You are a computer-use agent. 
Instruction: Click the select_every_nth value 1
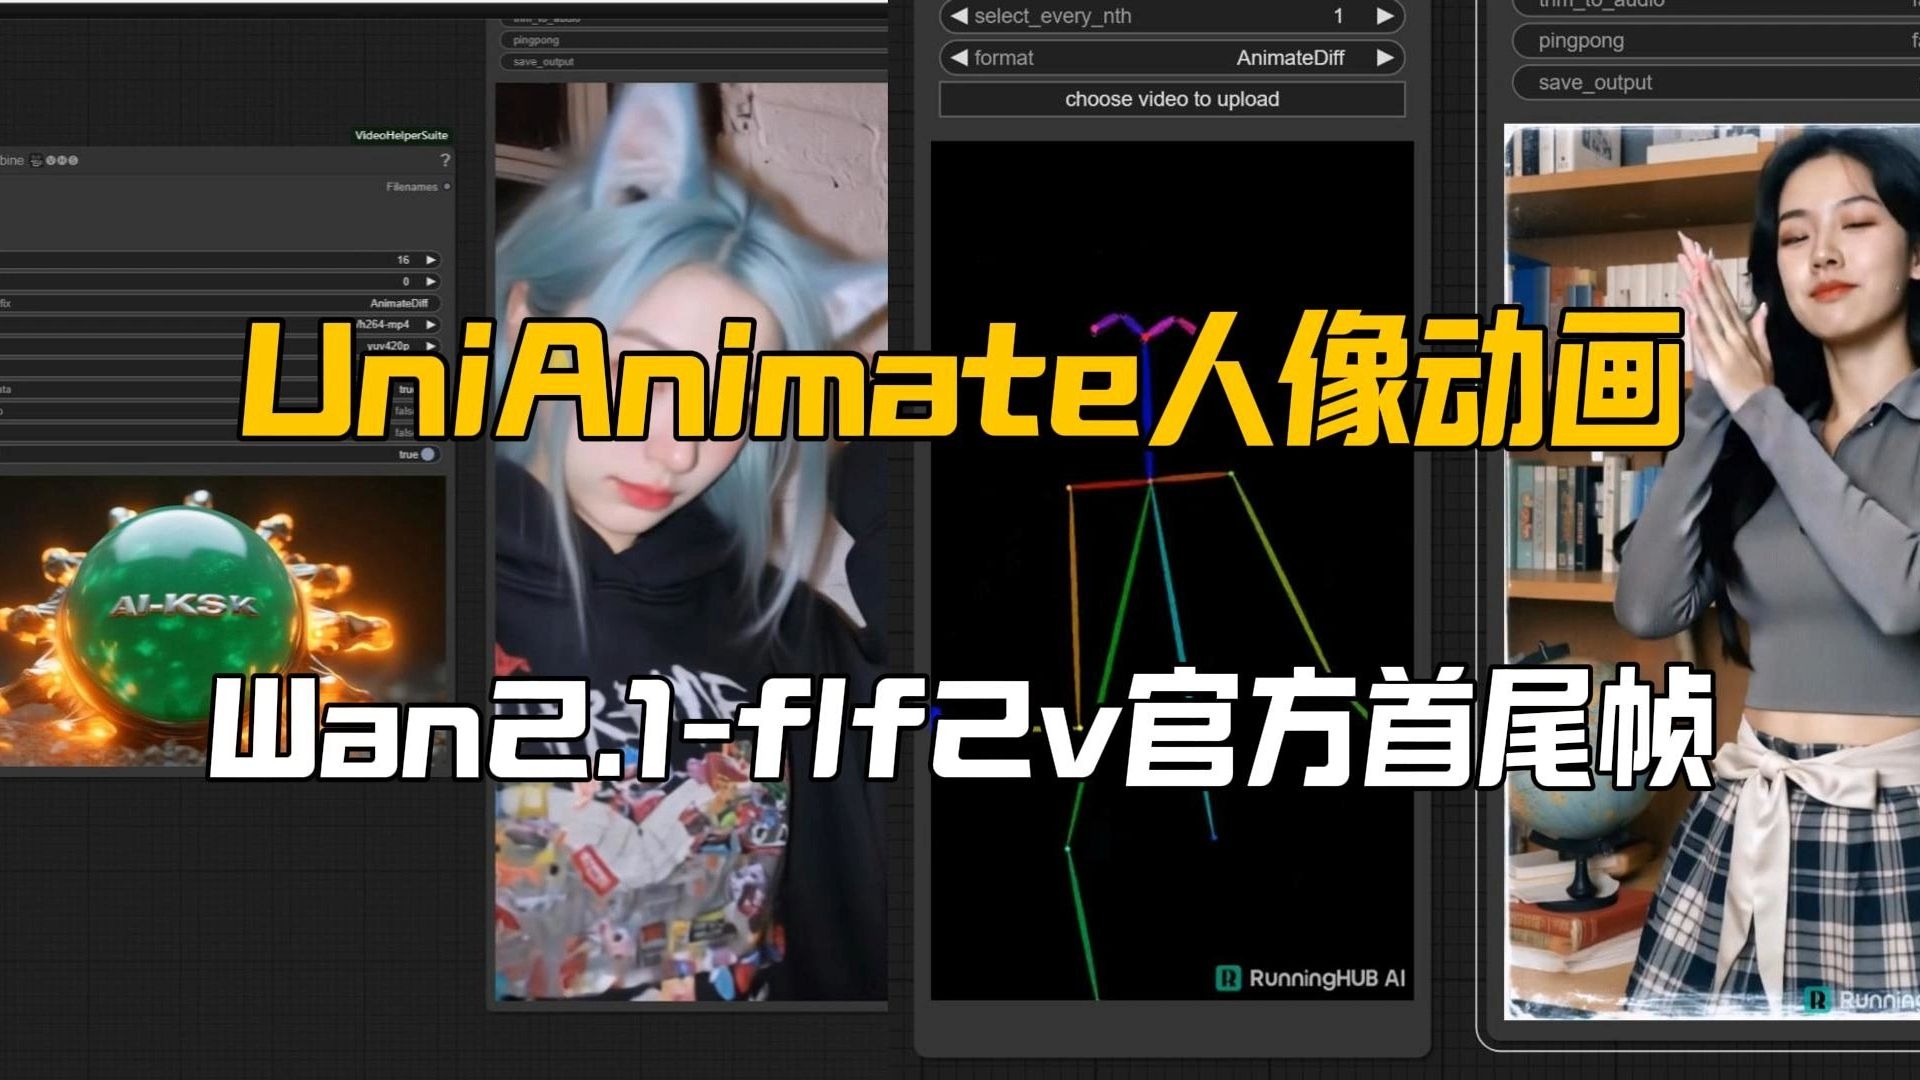pyautogui.click(x=1338, y=16)
